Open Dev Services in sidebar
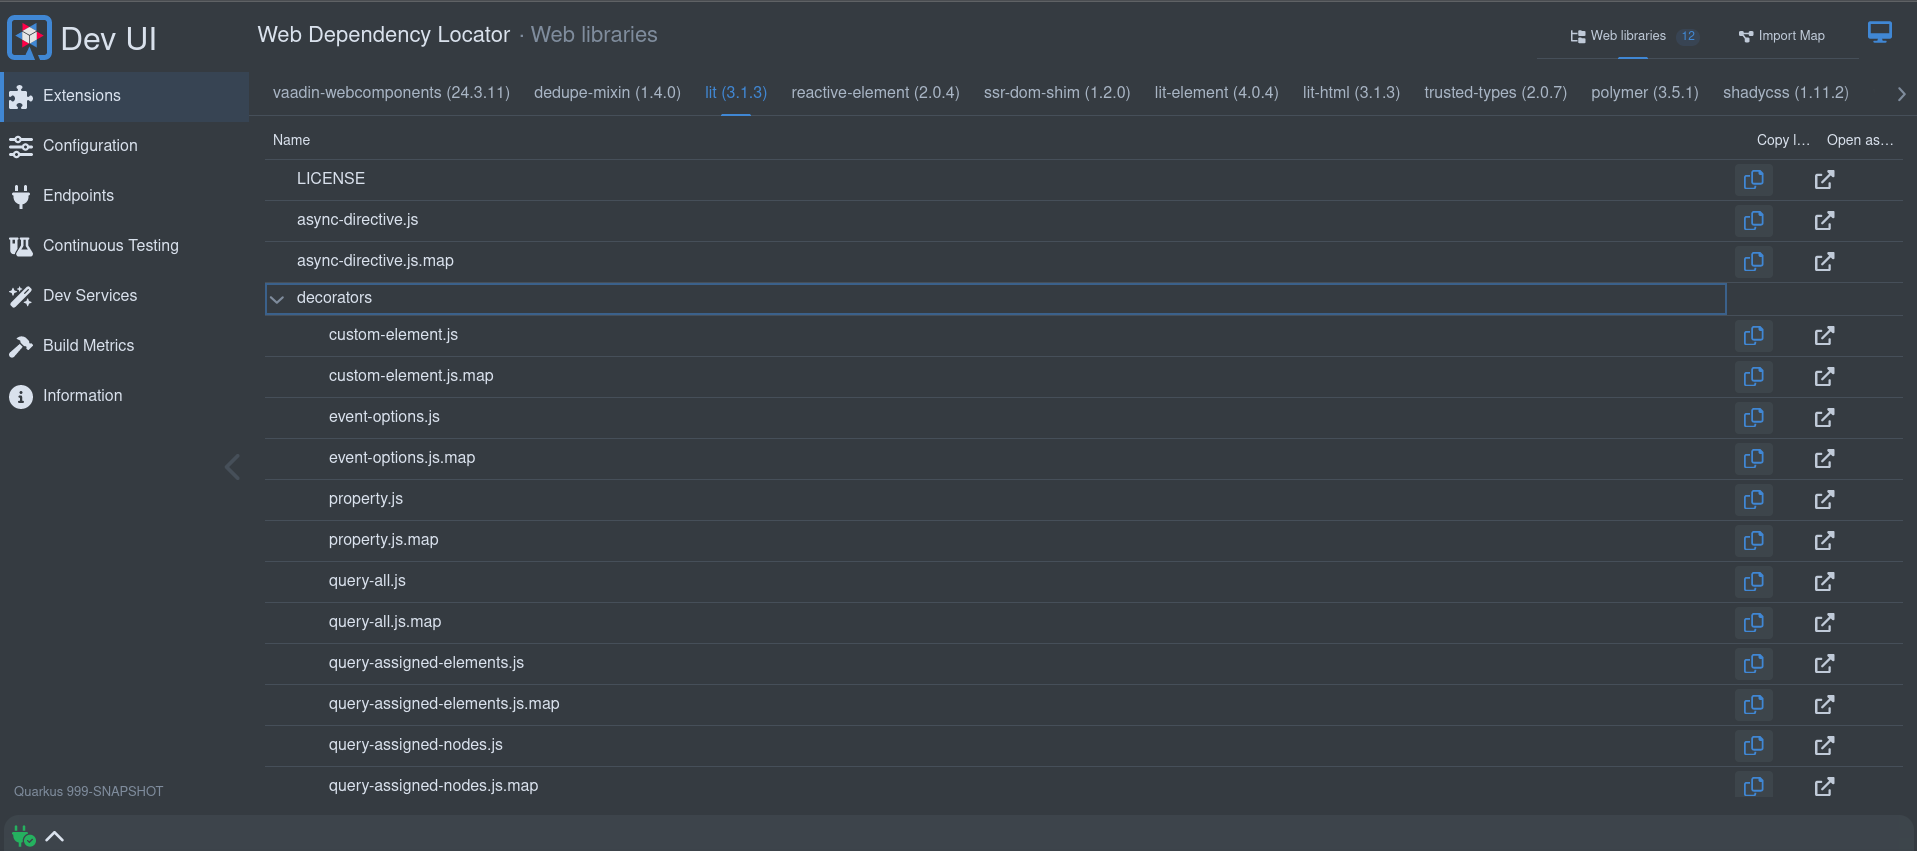This screenshot has height=851, width=1917. 90,296
